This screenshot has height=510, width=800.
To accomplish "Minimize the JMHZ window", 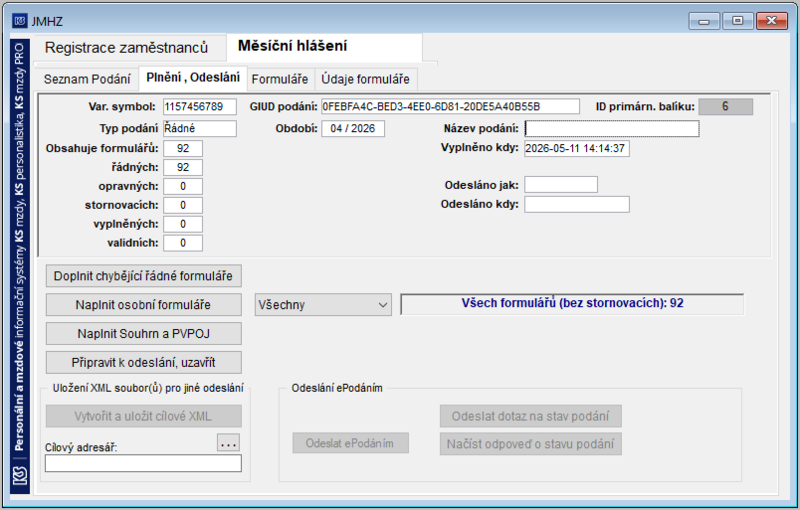I will point(704,21).
